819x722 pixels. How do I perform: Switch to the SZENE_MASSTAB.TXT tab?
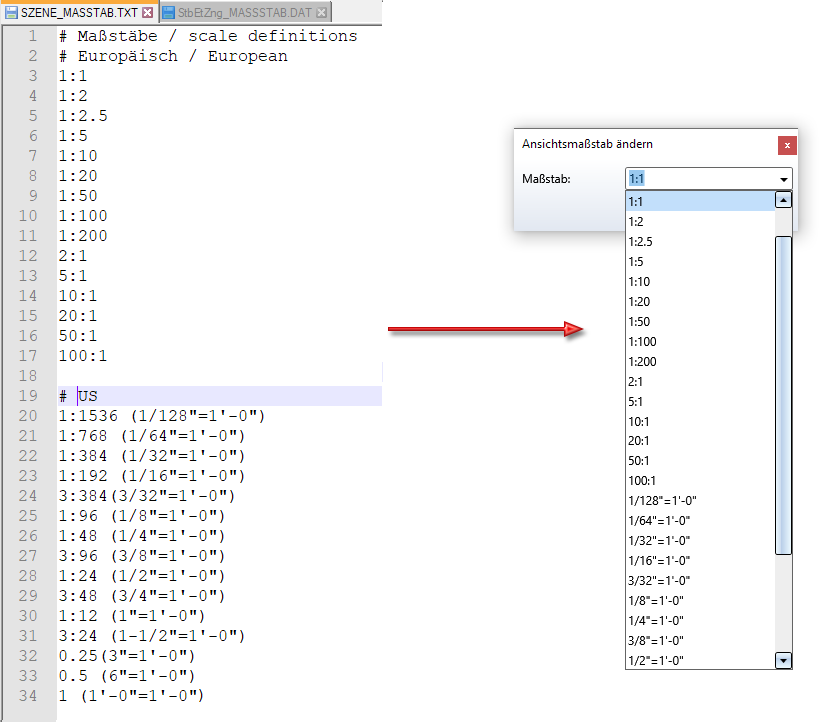79,13
